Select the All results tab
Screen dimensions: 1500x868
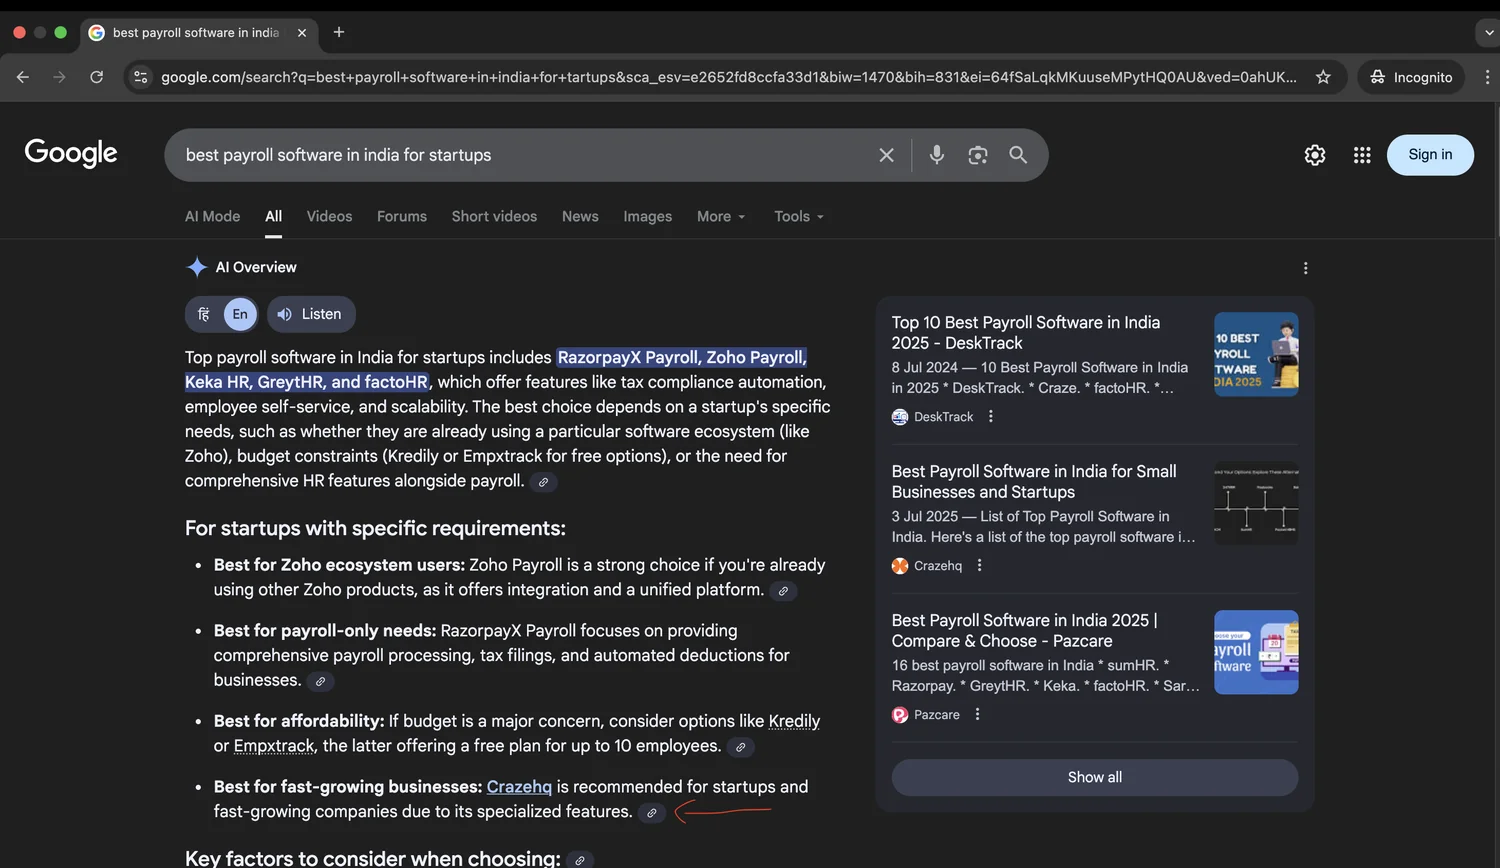coord(273,216)
